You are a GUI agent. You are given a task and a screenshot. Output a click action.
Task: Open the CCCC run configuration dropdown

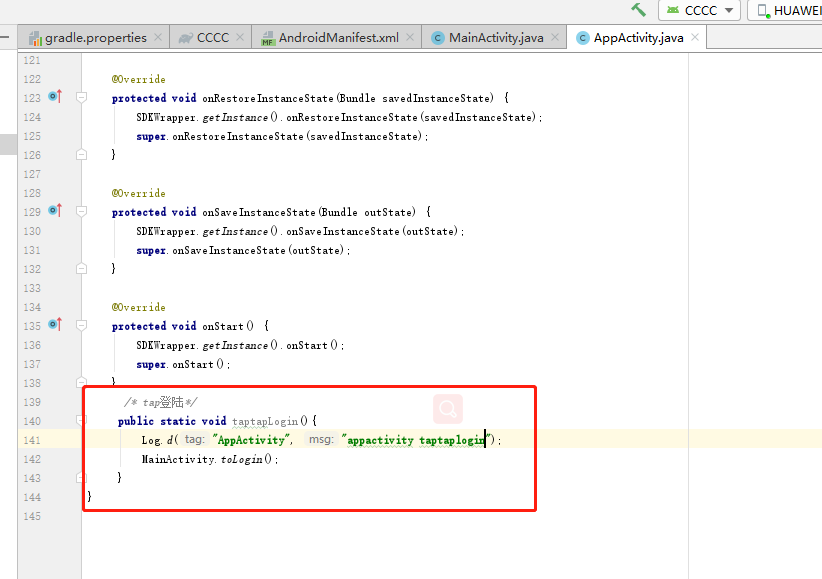[699, 10]
